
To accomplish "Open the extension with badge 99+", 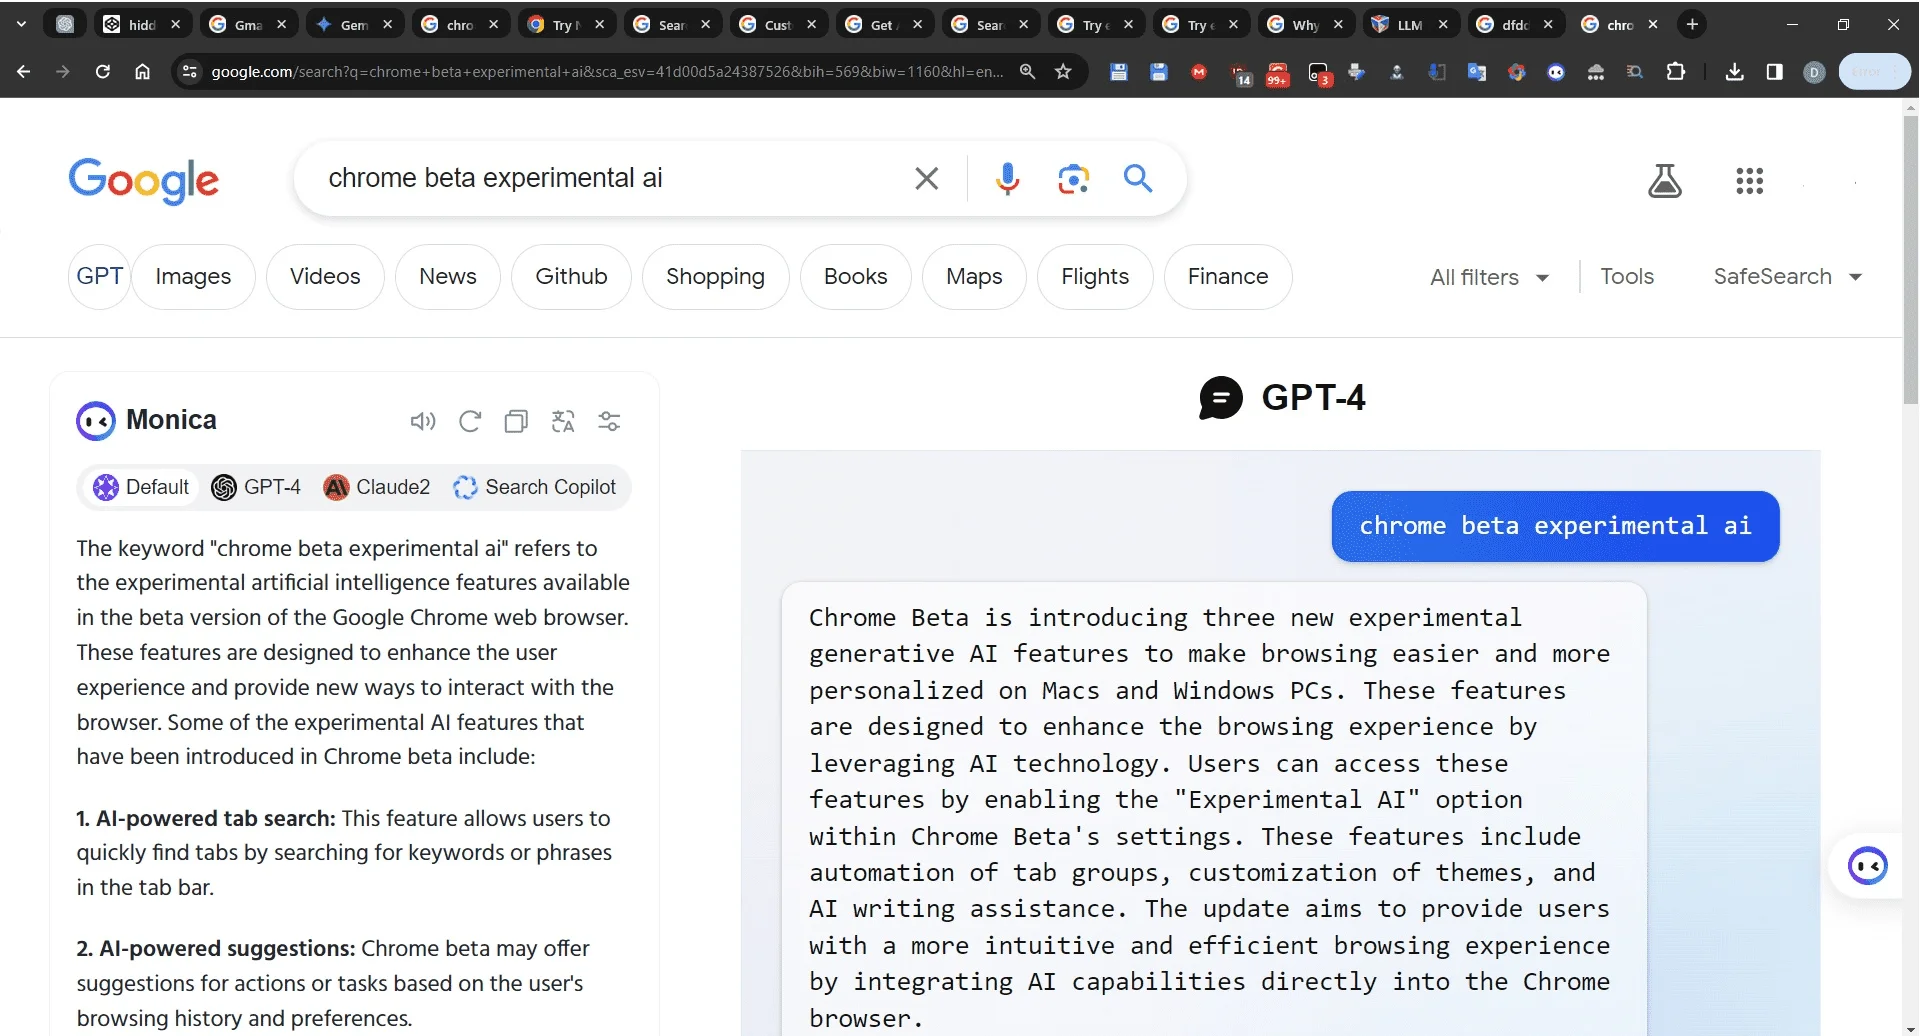I will tap(1277, 74).
